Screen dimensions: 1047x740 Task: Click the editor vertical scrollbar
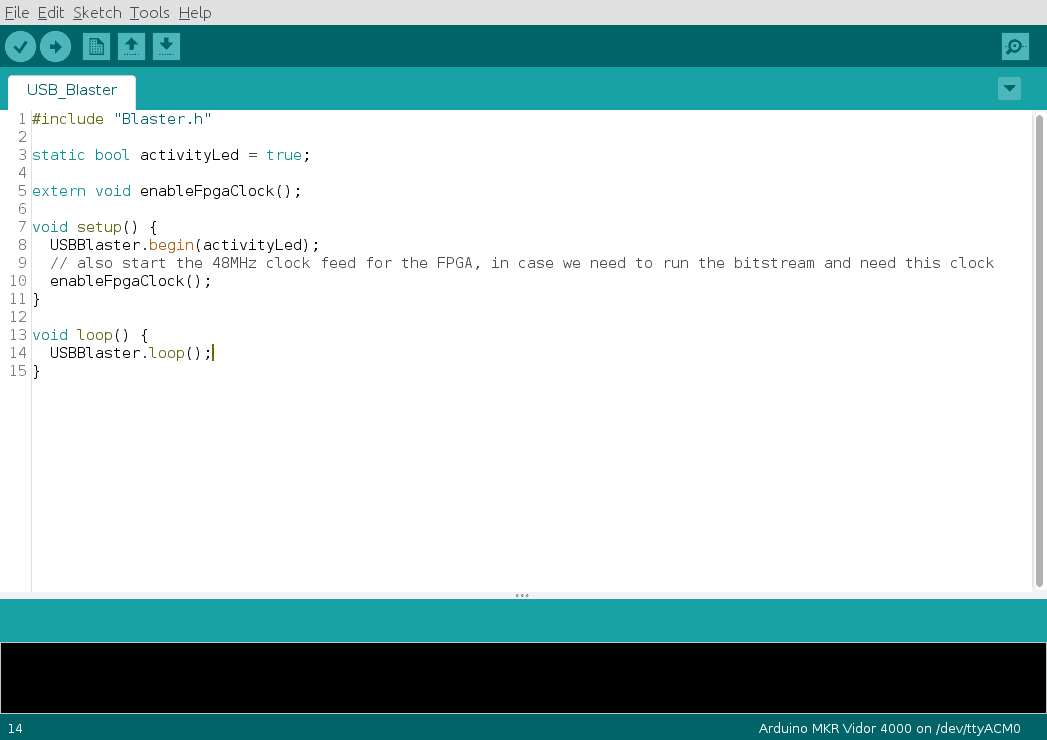click(1039, 350)
